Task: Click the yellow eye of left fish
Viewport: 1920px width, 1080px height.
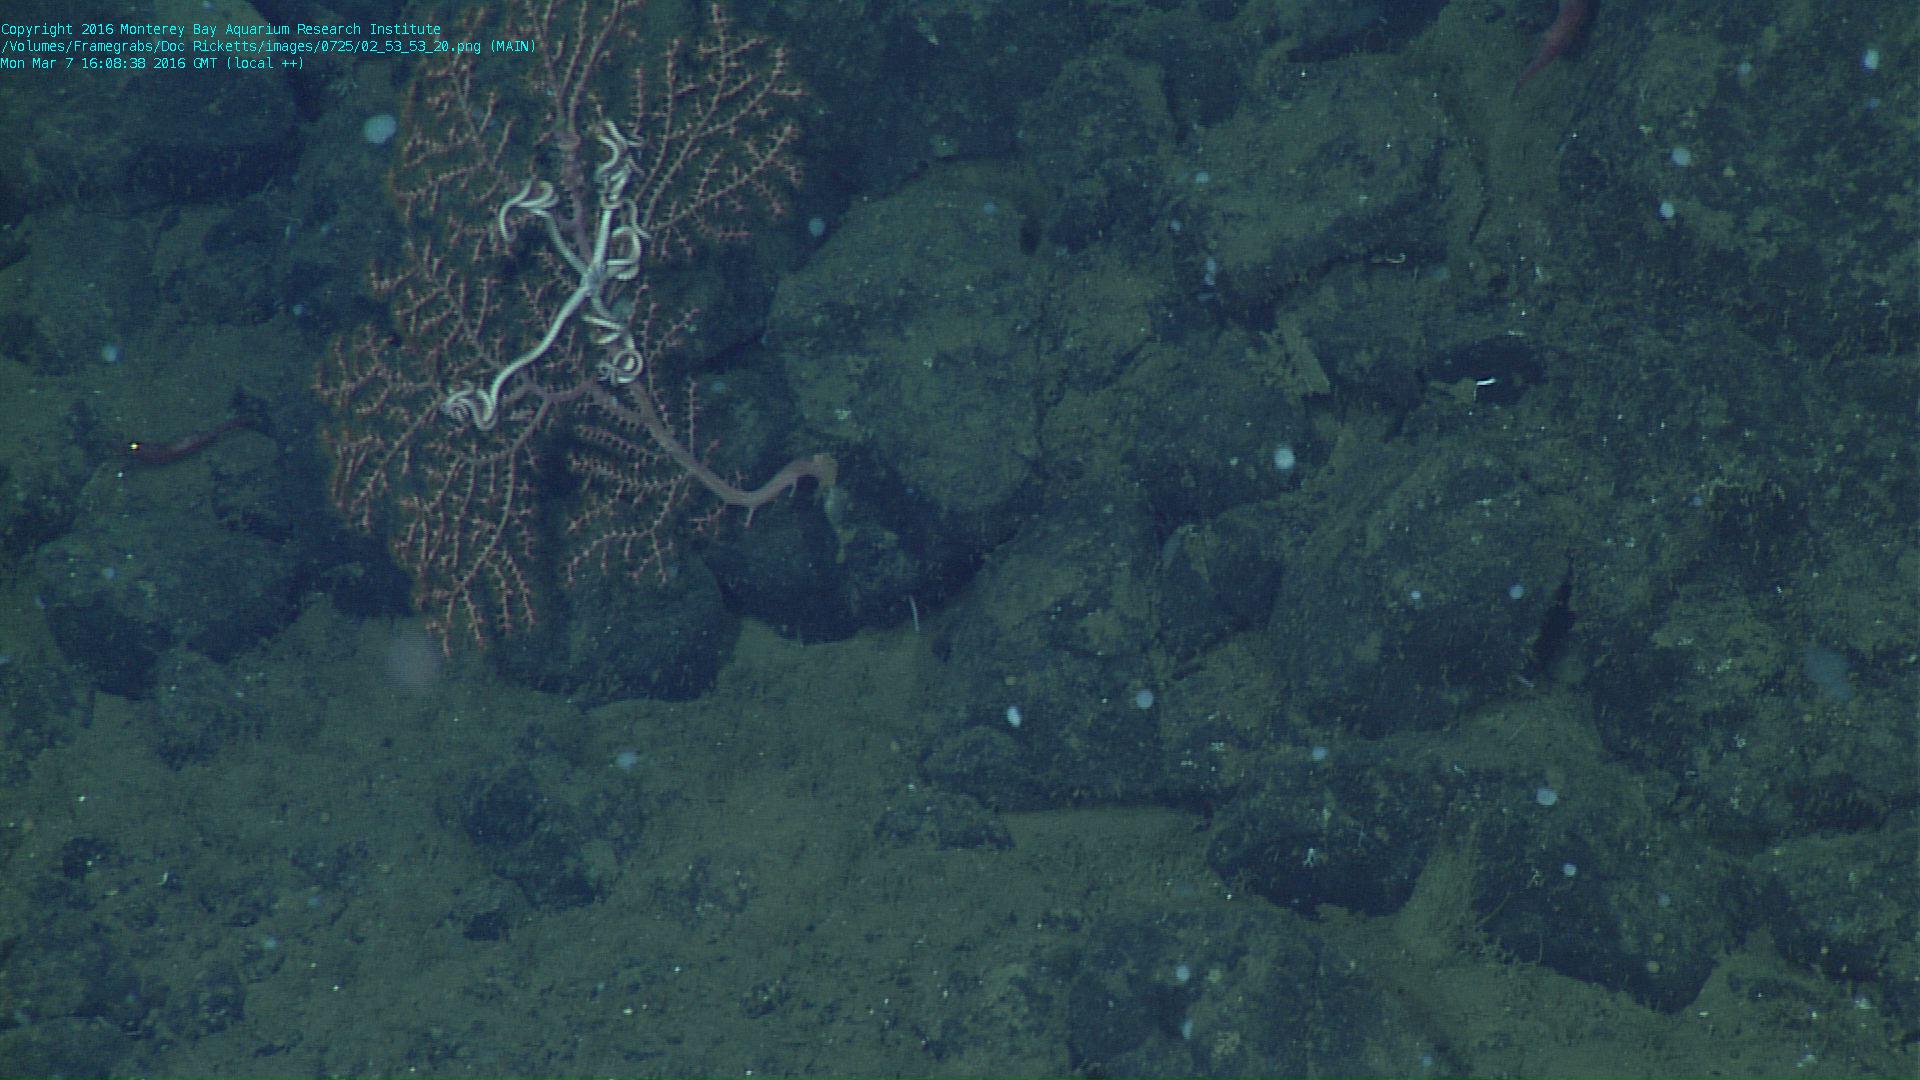Action: click(134, 446)
